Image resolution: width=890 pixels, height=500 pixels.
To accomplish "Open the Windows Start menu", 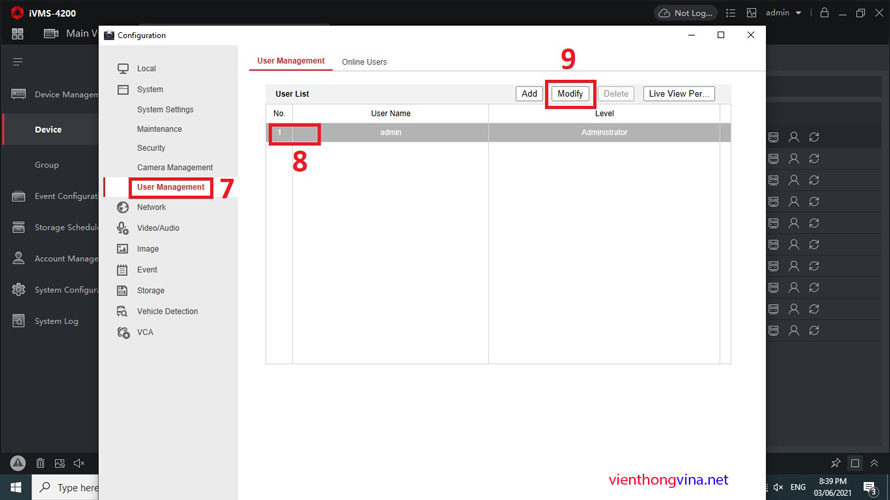I will click(x=17, y=488).
